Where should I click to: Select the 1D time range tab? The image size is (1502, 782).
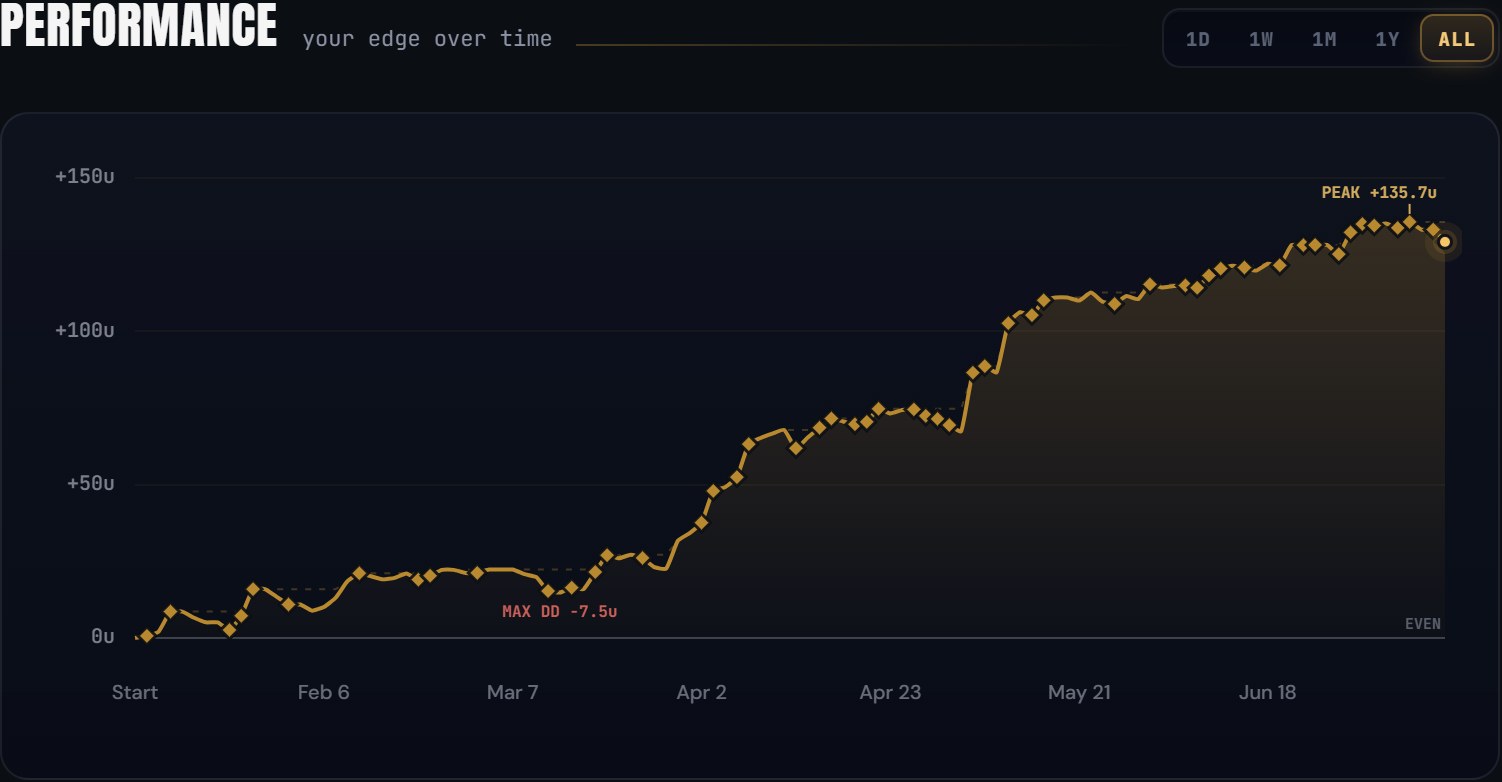[1197, 39]
